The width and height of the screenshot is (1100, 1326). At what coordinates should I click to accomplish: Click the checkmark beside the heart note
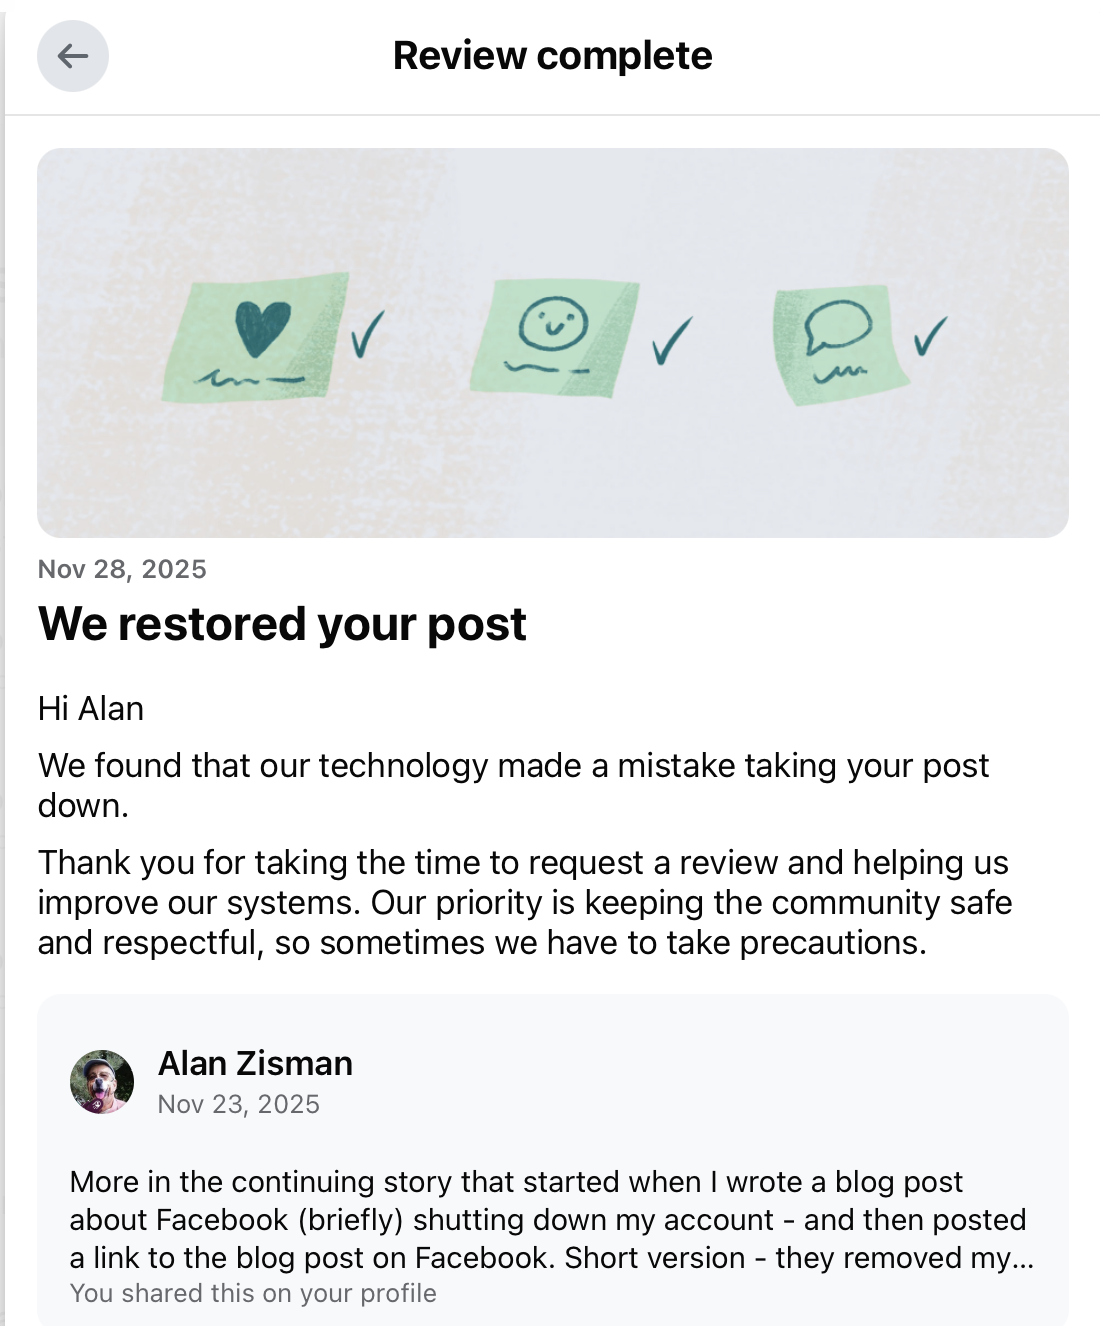pos(368,335)
